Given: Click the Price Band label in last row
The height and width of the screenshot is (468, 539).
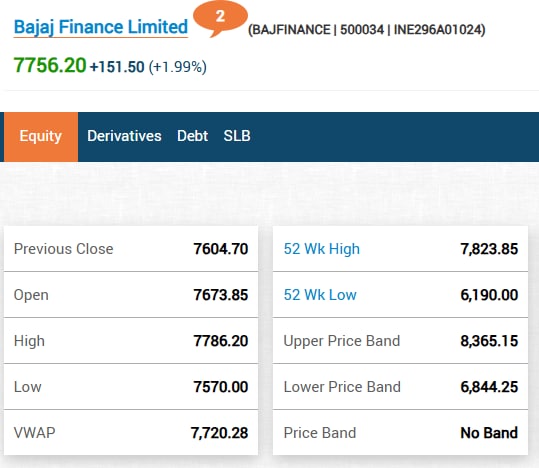Looking at the screenshot, I should 320,433.
